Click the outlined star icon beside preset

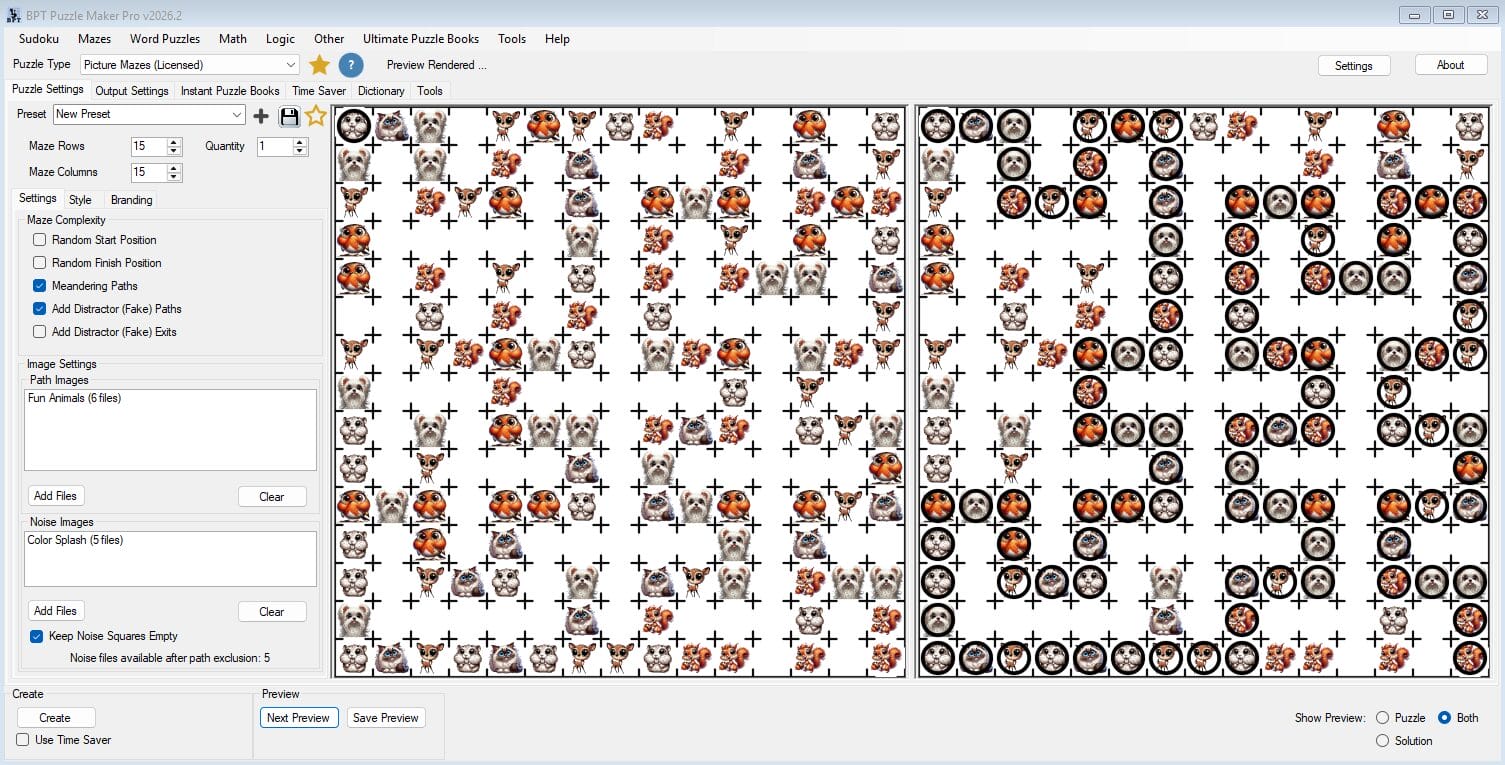[x=316, y=116]
